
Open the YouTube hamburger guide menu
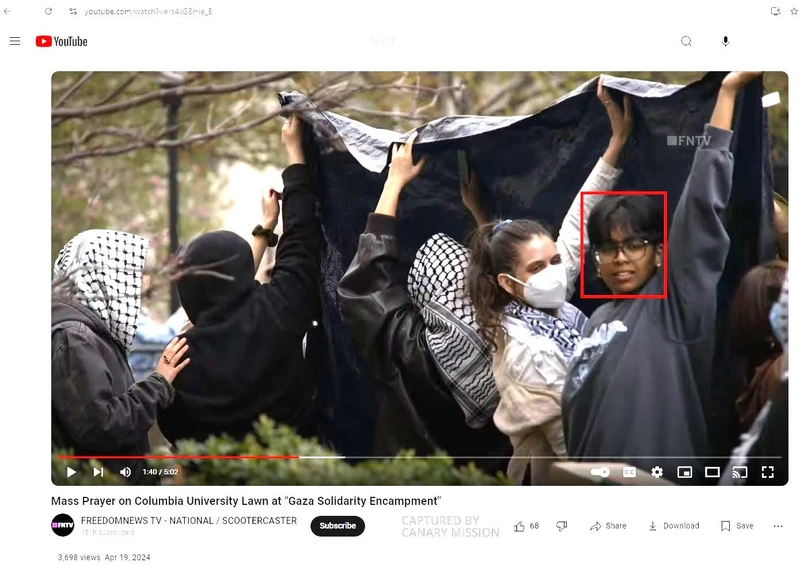point(15,41)
